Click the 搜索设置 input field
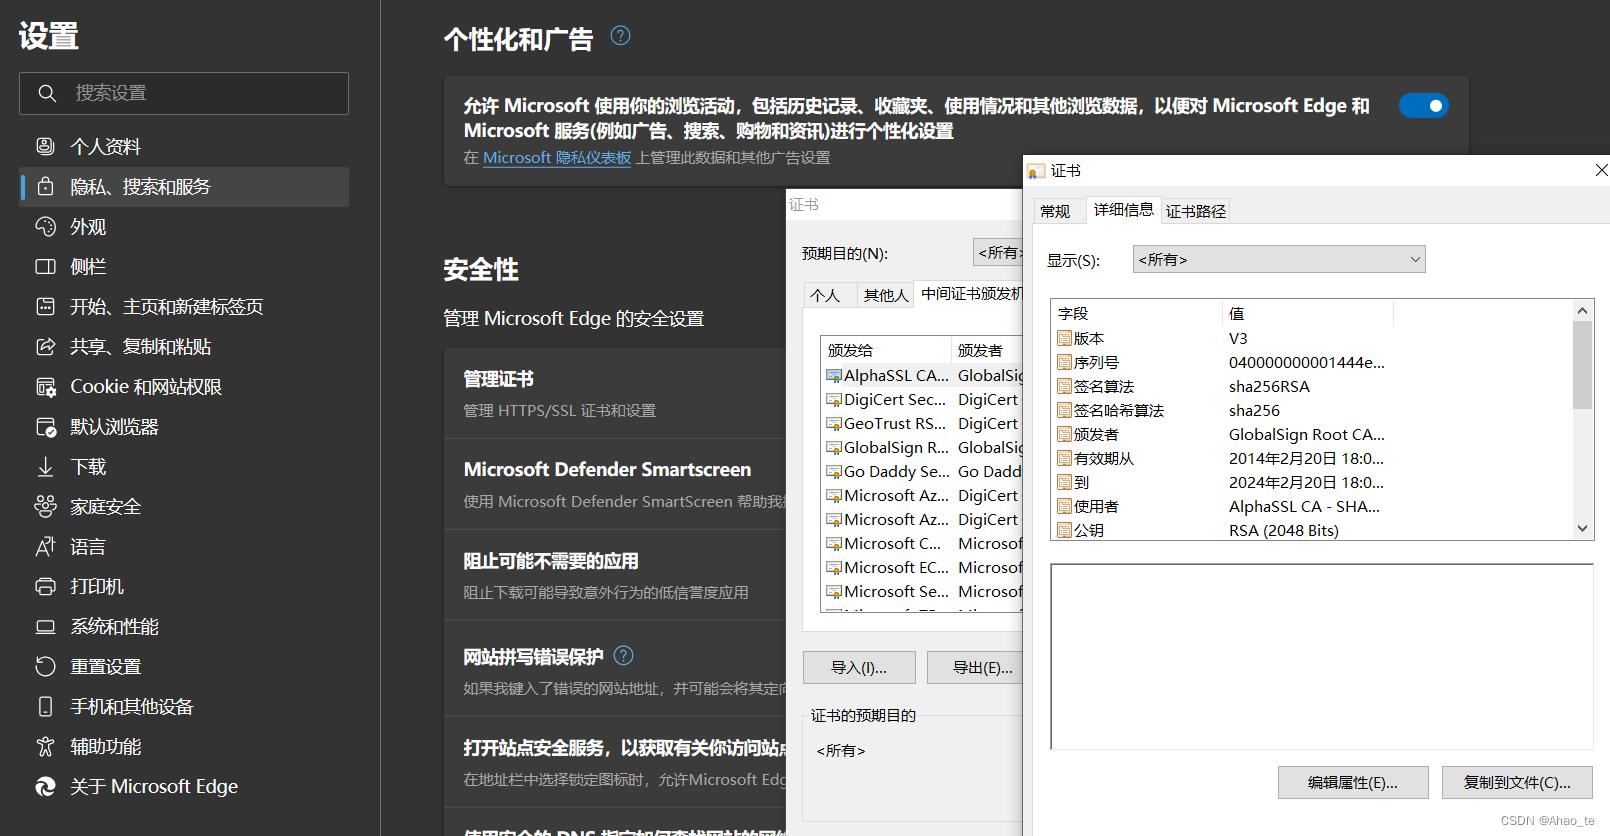The image size is (1610, 836). (x=184, y=93)
